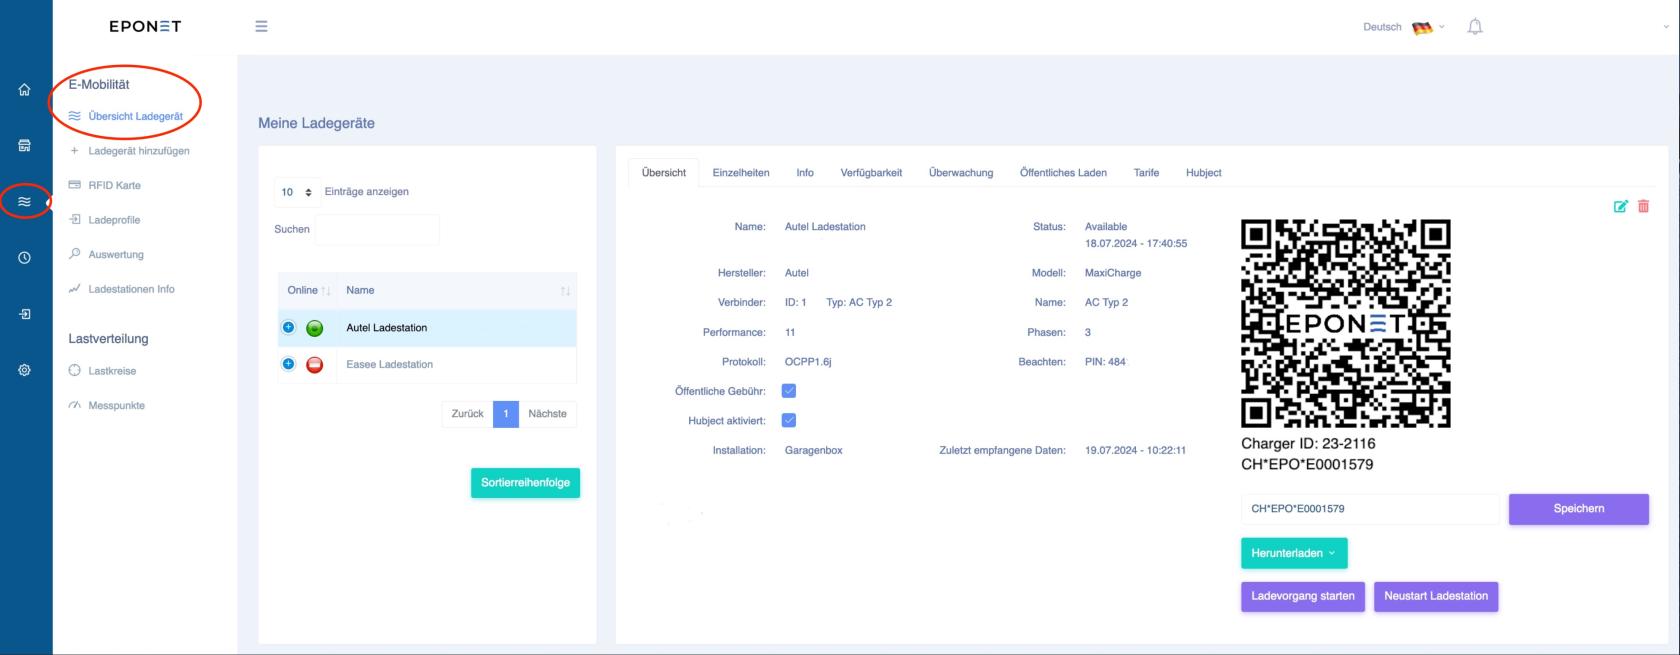The image size is (1680, 655).
Task: Click the green edit icon above the QR code
Action: point(1620,206)
